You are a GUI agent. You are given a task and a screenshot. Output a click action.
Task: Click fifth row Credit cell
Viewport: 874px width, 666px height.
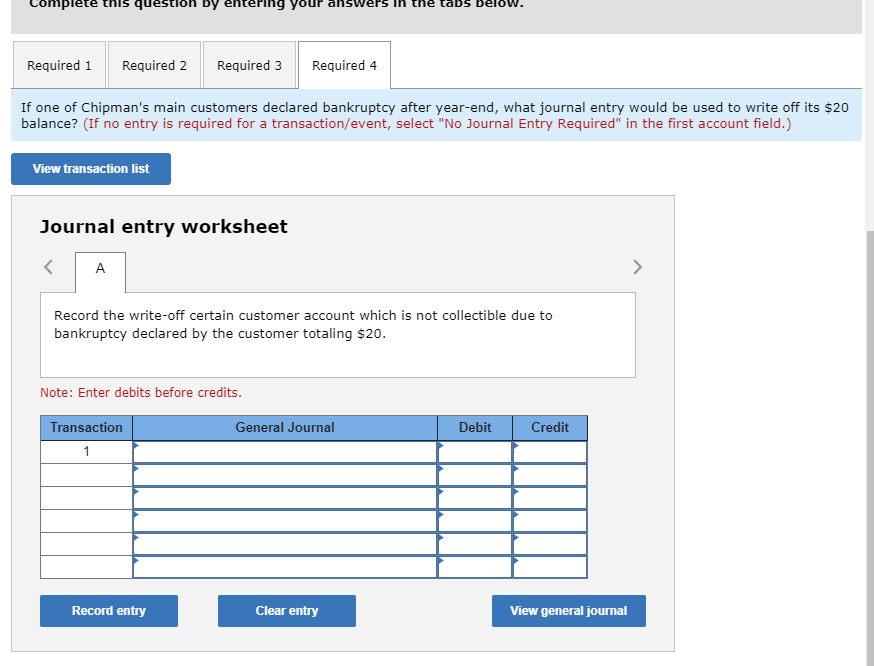click(550, 544)
